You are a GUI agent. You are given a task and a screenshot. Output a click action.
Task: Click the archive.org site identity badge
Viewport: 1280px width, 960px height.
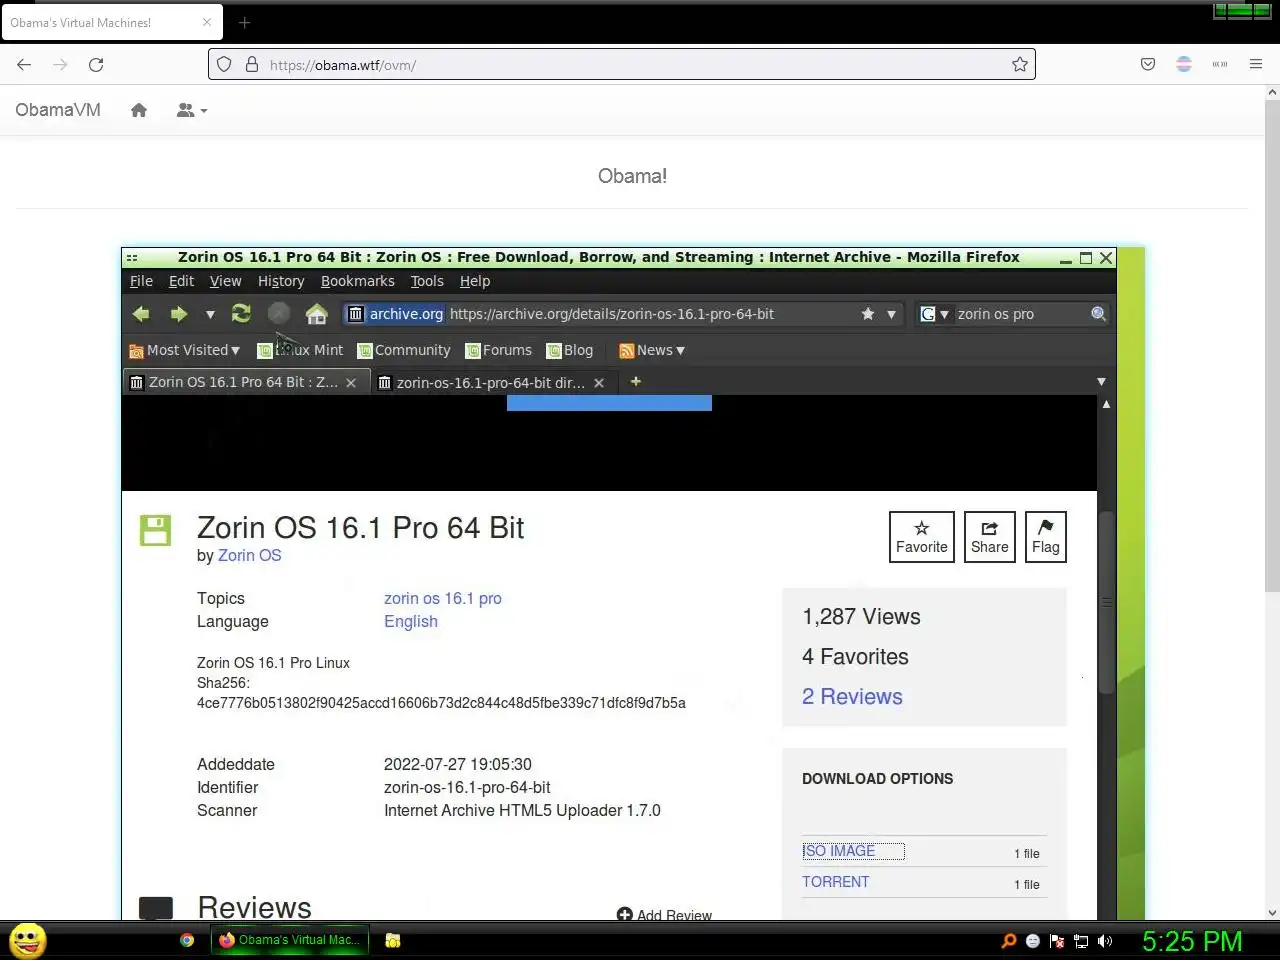[x=395, y=314]
